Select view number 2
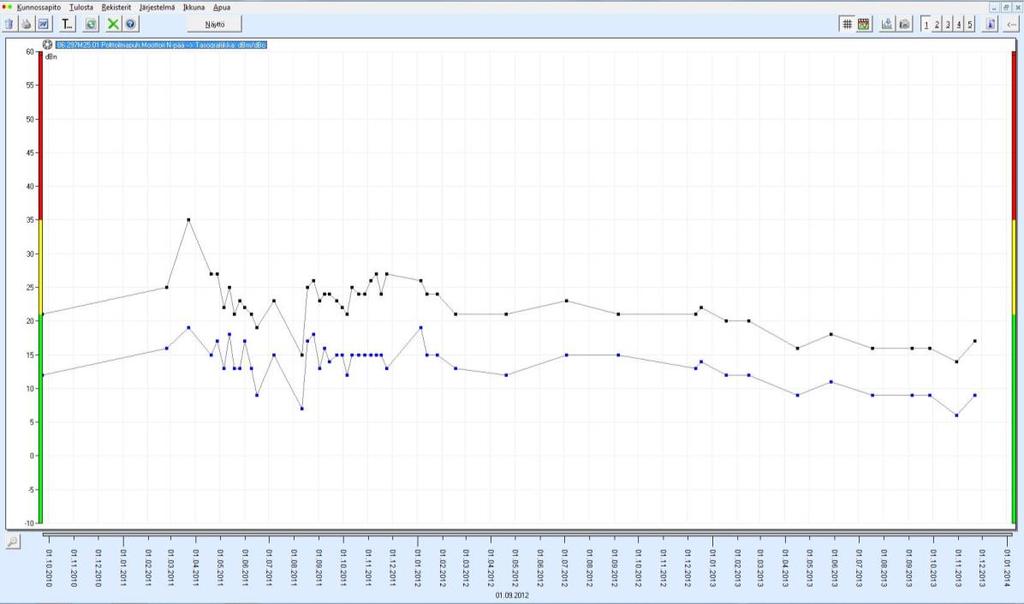 (937, 24)
